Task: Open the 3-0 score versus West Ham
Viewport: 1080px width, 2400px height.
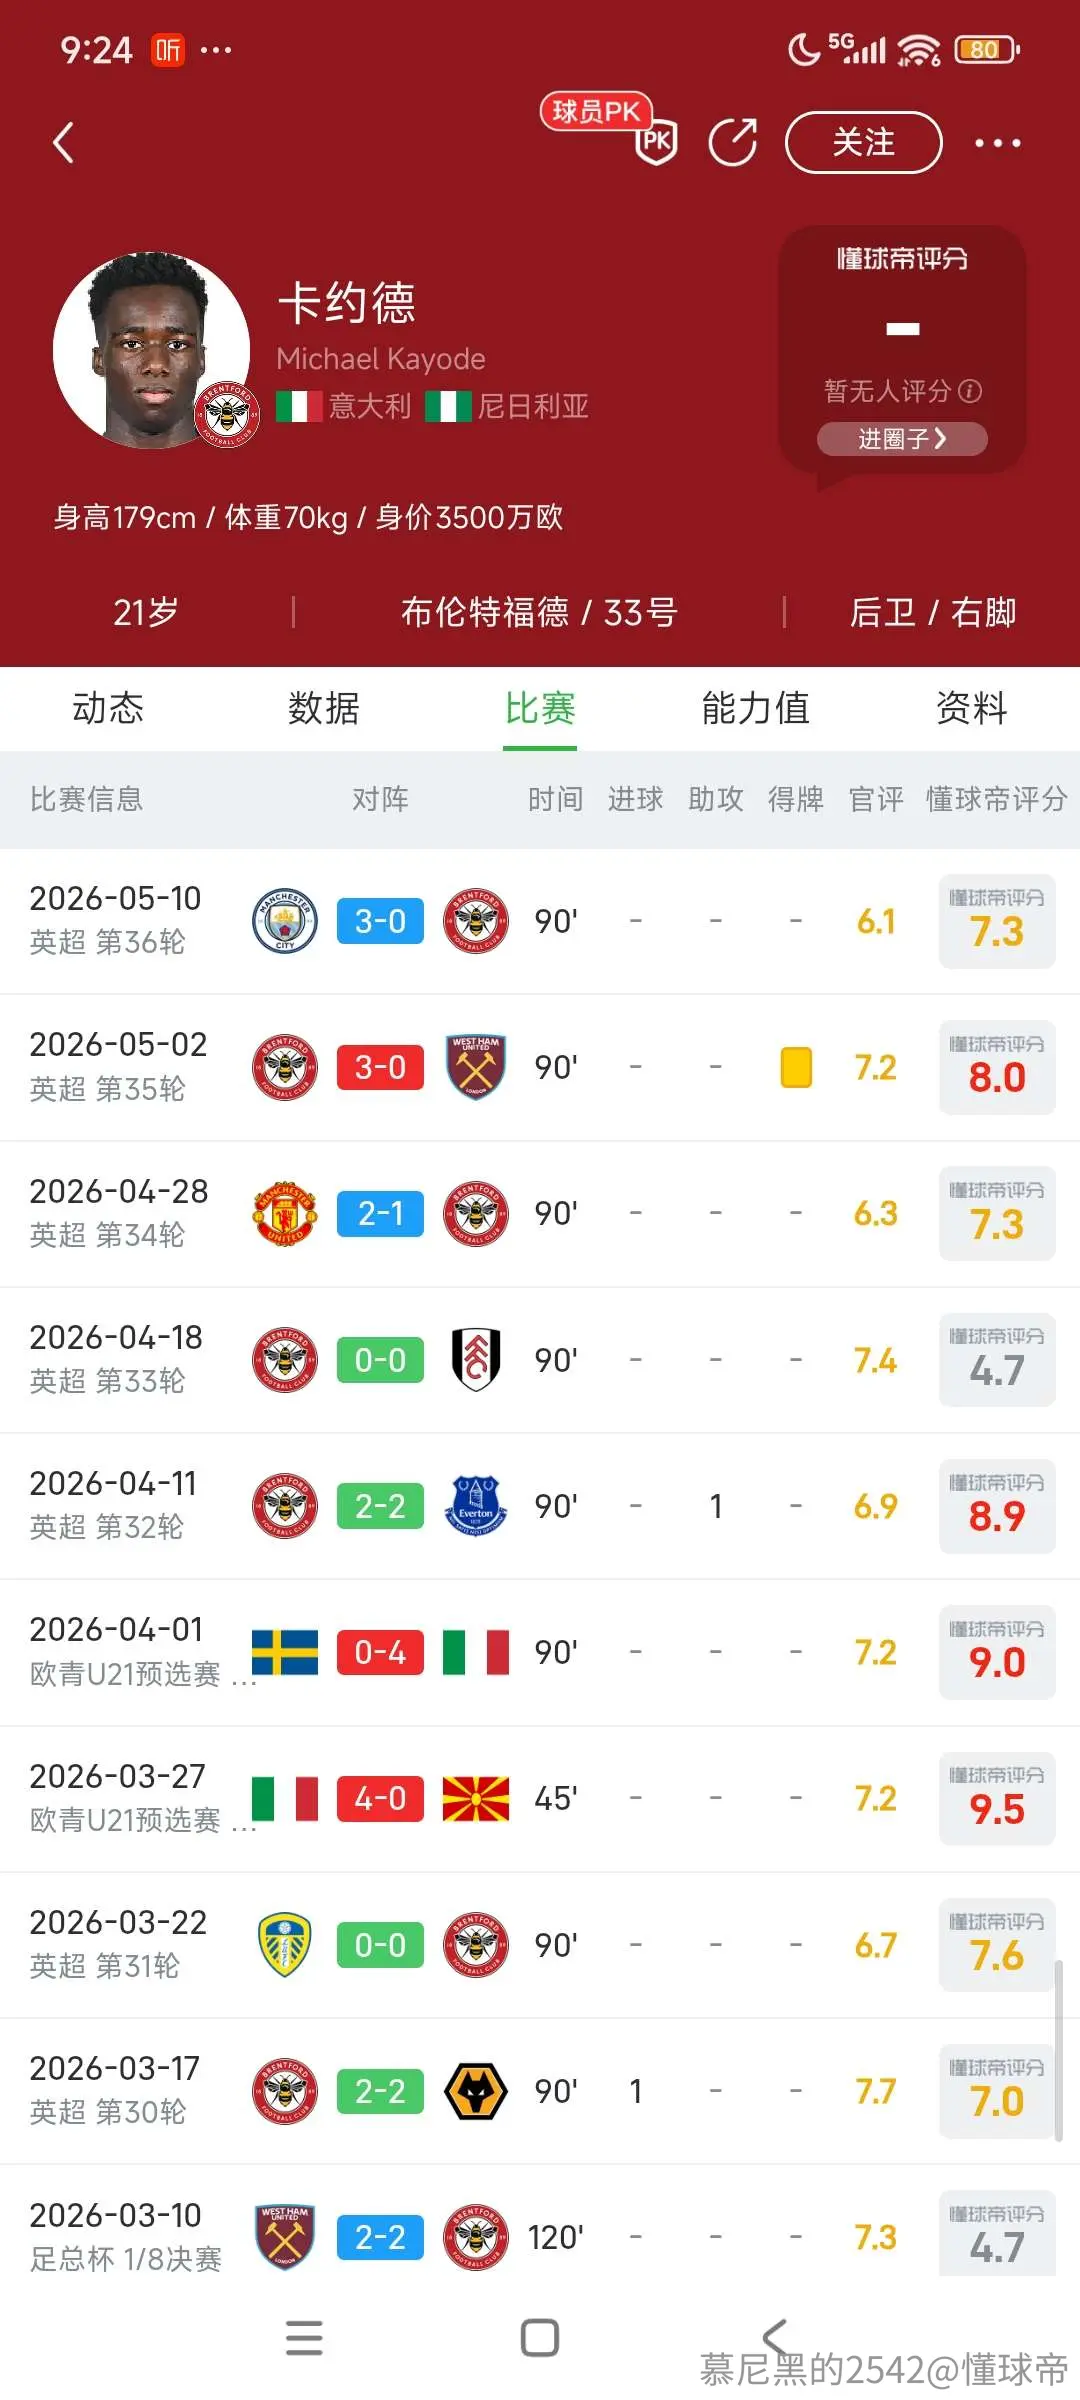Action: 380,1067
